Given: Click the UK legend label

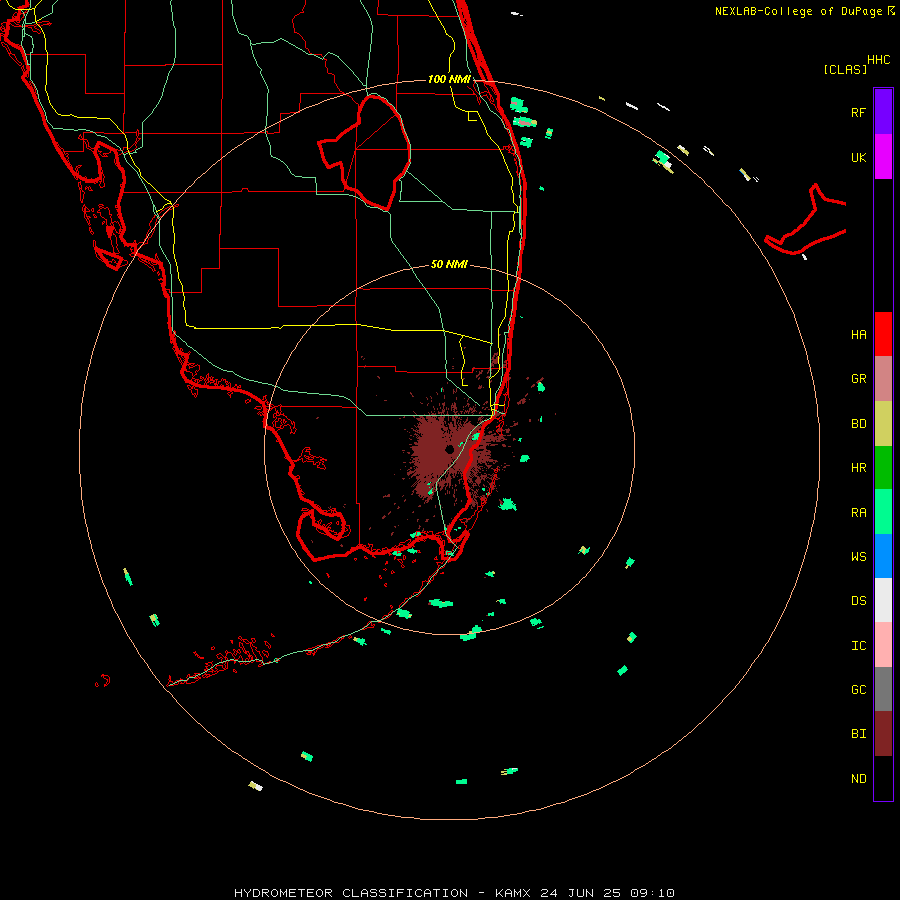Looking at the screenshot, I should (x=858, y=158).
